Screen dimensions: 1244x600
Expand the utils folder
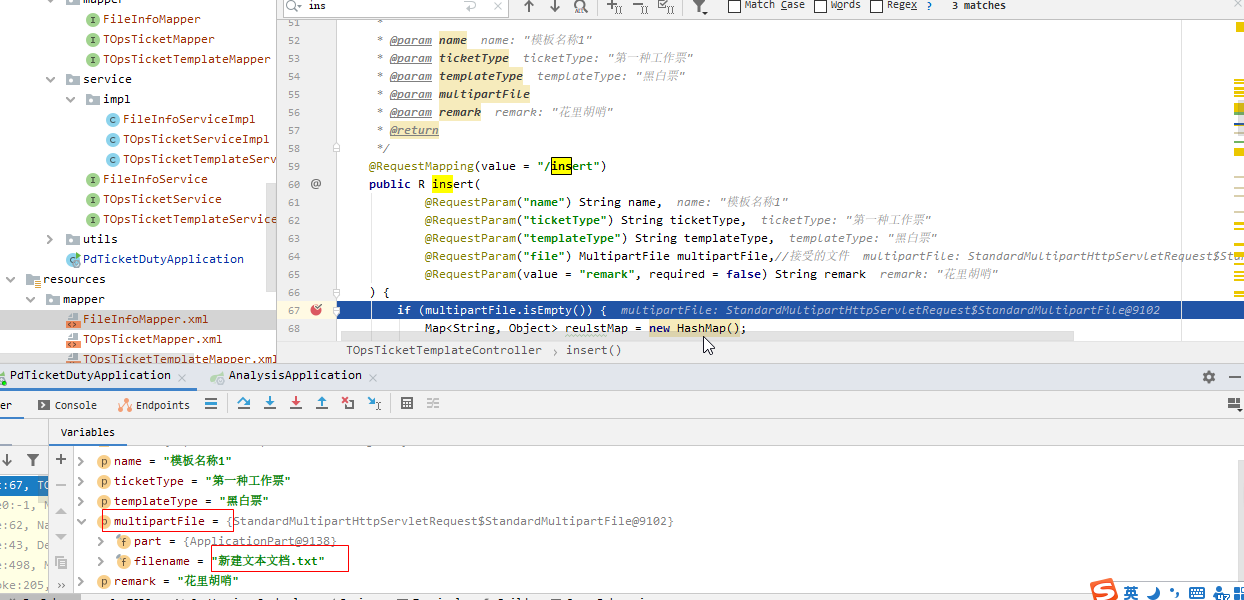click(50, 239)
